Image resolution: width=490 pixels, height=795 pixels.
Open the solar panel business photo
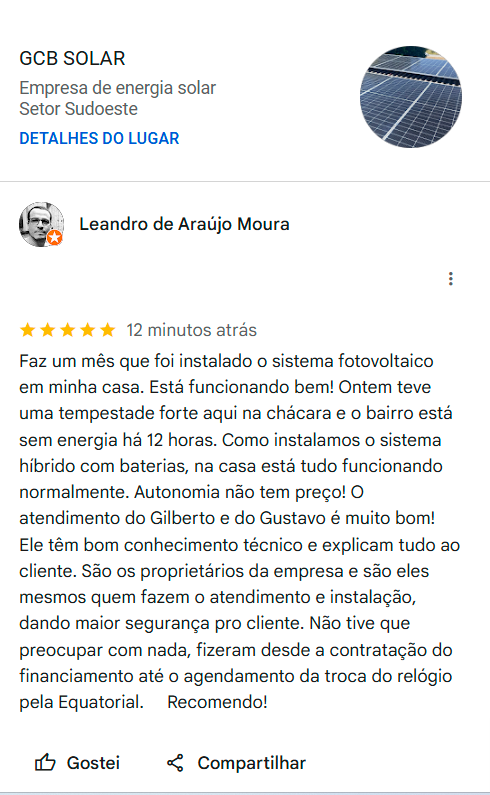click(x=410, y=97)
